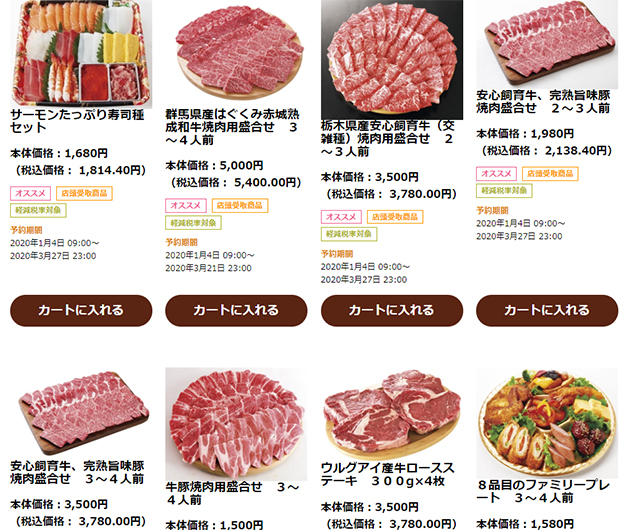
Task: Click オススメ tag under the sushi set
Action: pos(31,193)
